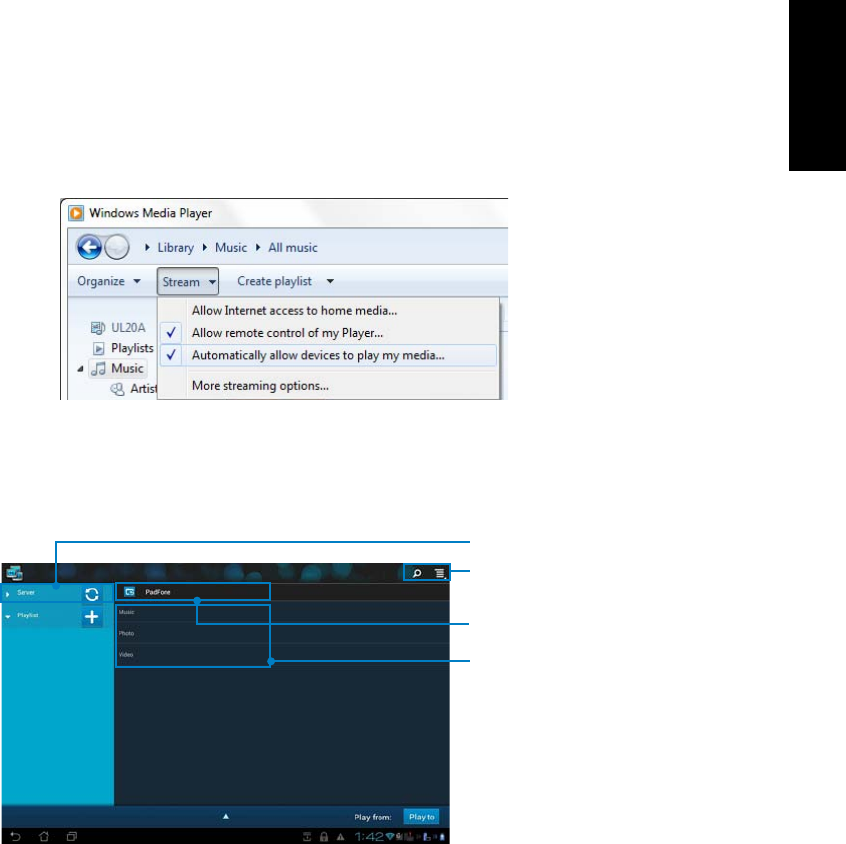Click the Windows Media Player title icon

[x=76, y=213]
